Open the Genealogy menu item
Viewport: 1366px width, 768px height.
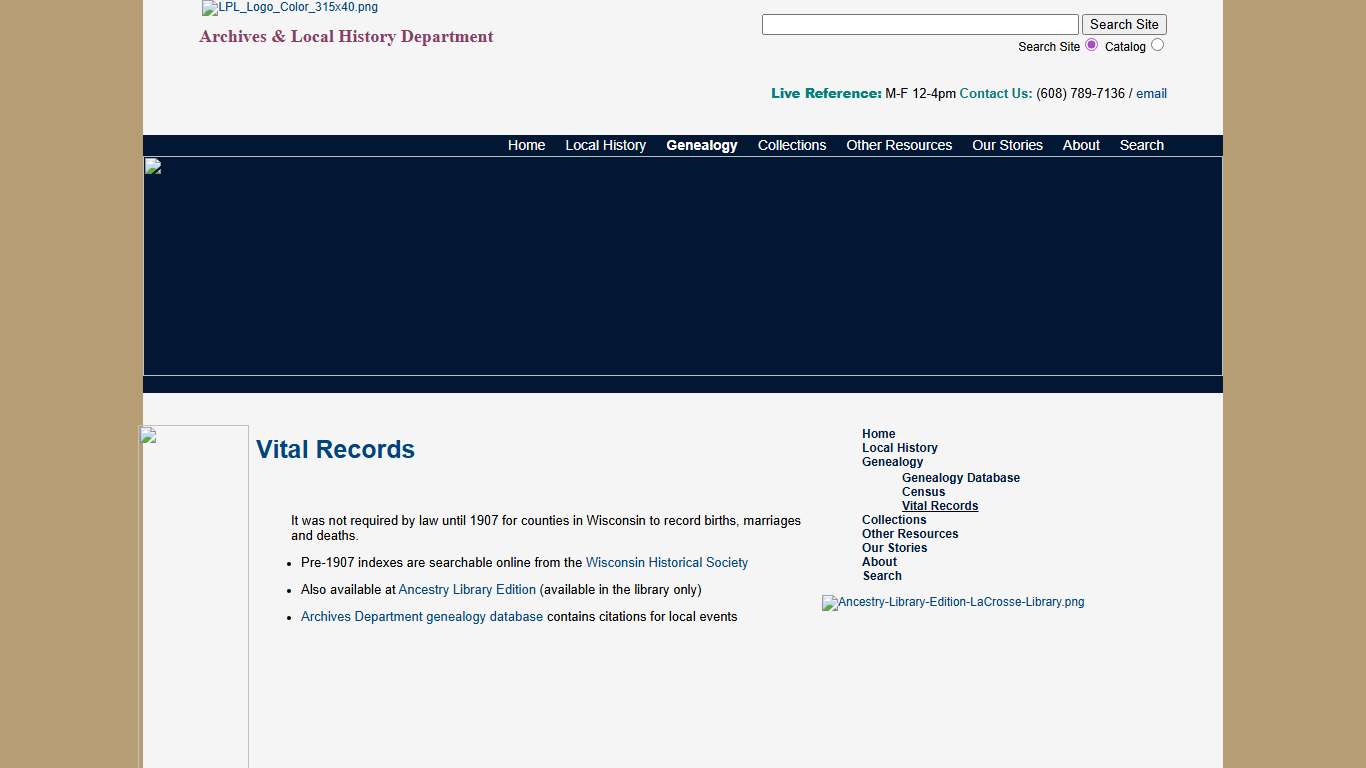701,145
